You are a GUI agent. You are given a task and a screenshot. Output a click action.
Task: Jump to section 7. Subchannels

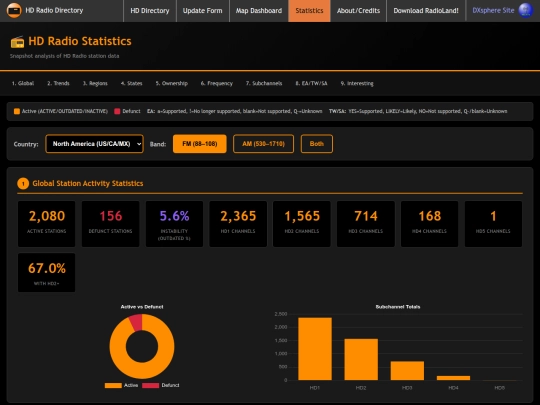click(x=264, y=83)
